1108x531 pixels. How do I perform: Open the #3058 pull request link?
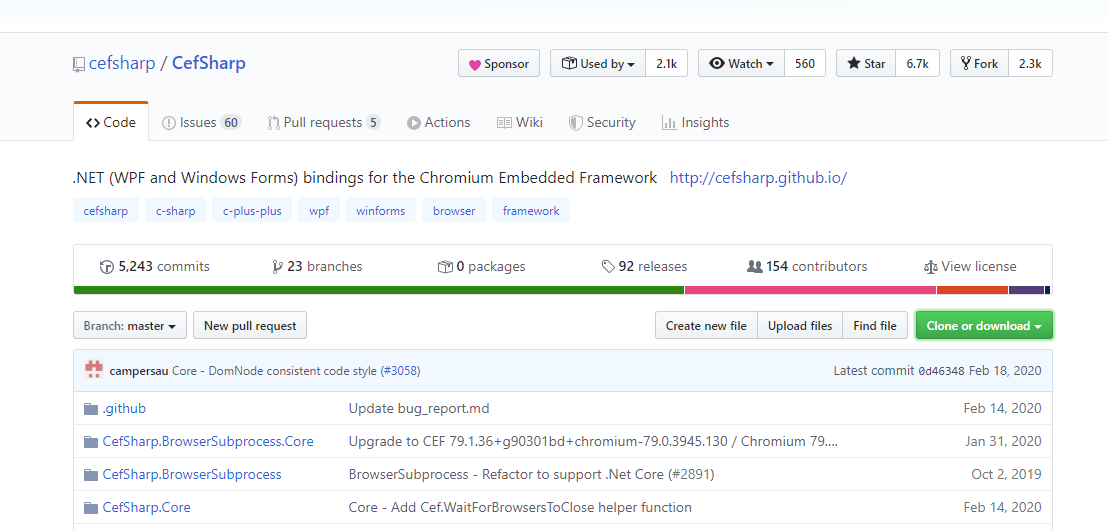coord(401,370)
